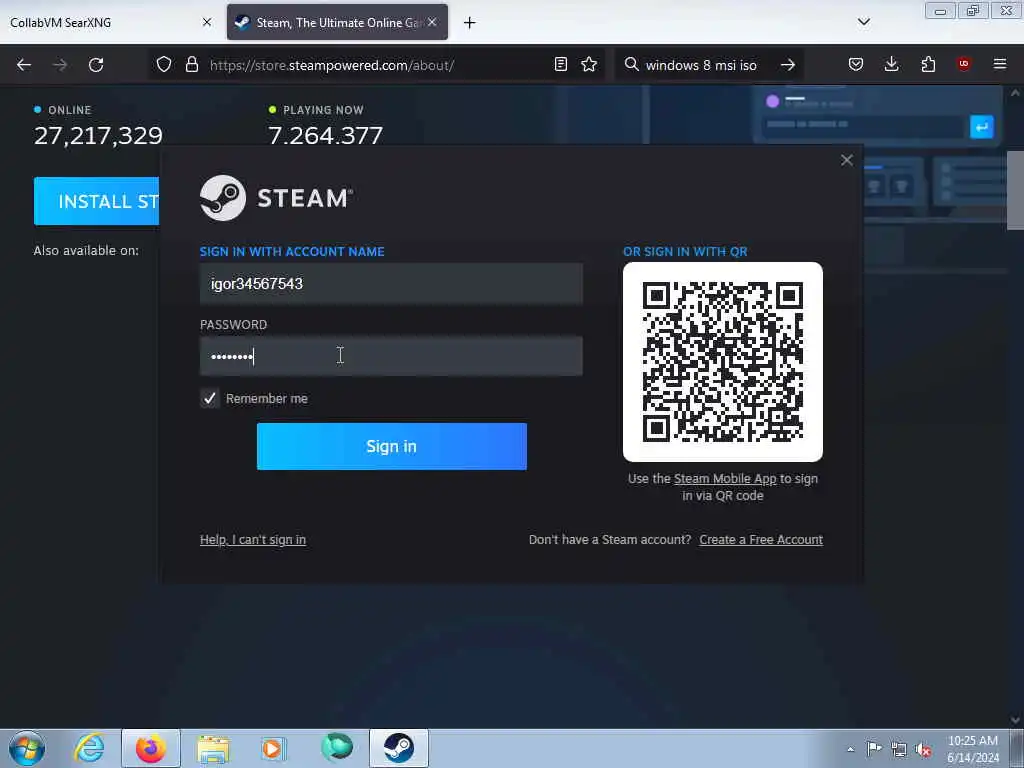Open Help, I can't sign in link
Viewport: 1024px width, 768px height.
pos(253,539)
